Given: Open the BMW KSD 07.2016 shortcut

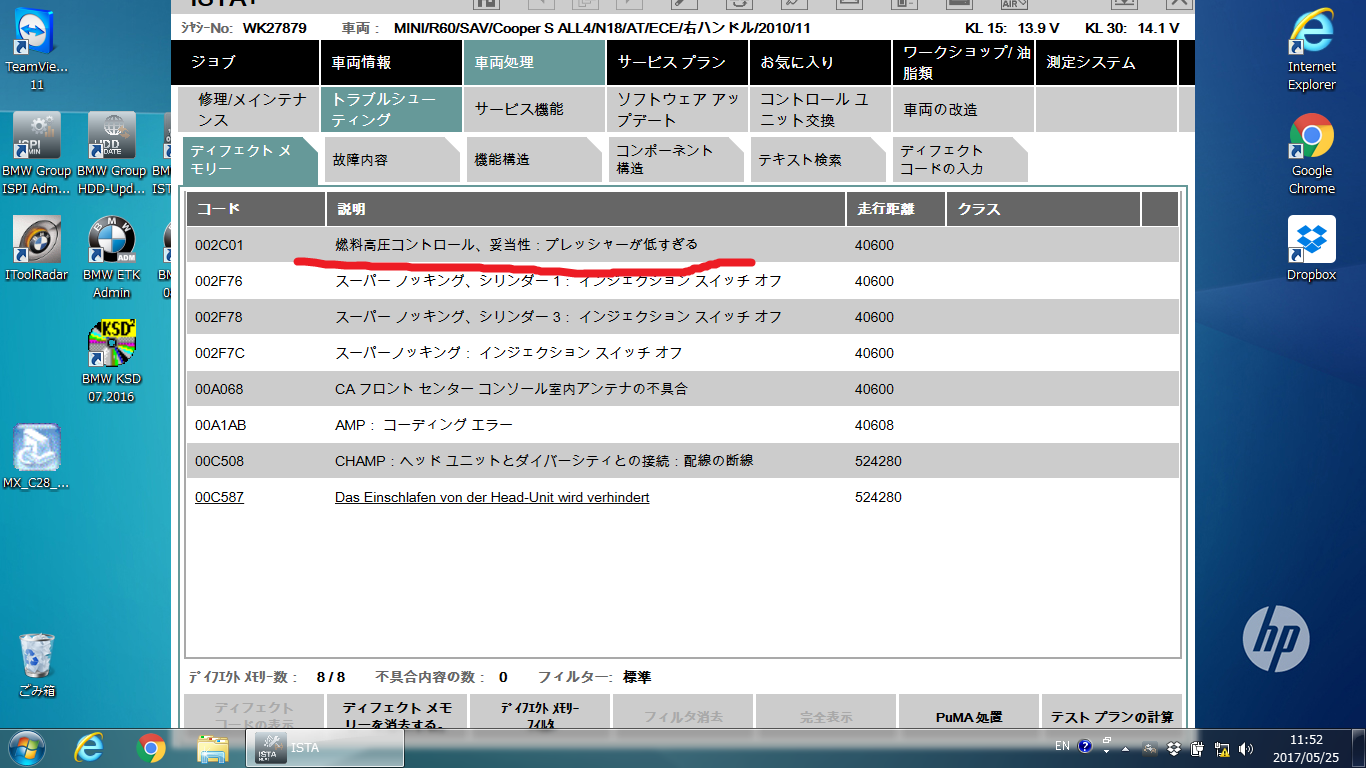Looking at the screenshot, I should (x=112, y=361).
